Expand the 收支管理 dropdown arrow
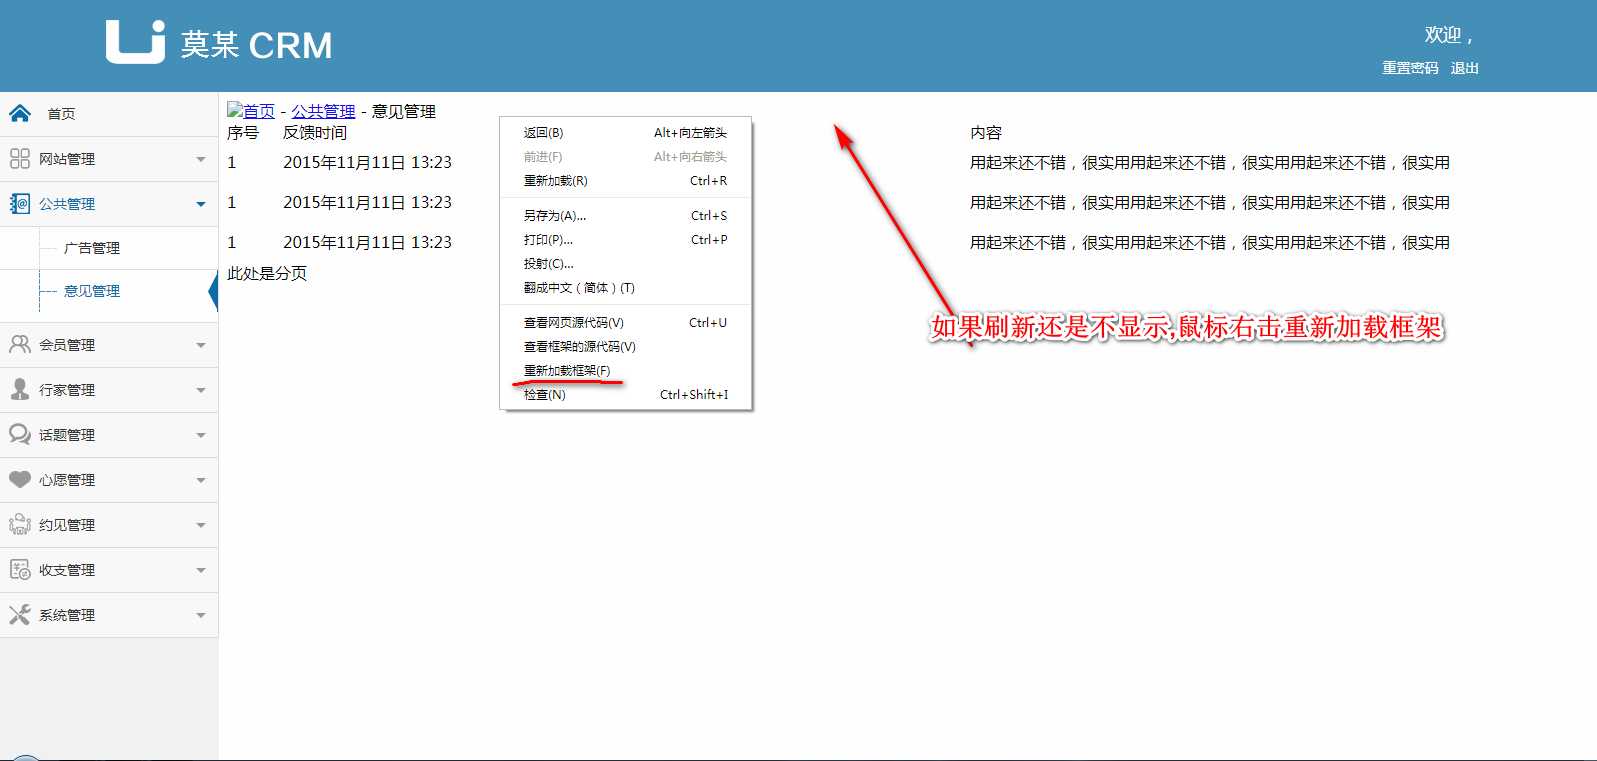Image resolution: width=1597 pixels, height=761 pixels. pos(201,570)
